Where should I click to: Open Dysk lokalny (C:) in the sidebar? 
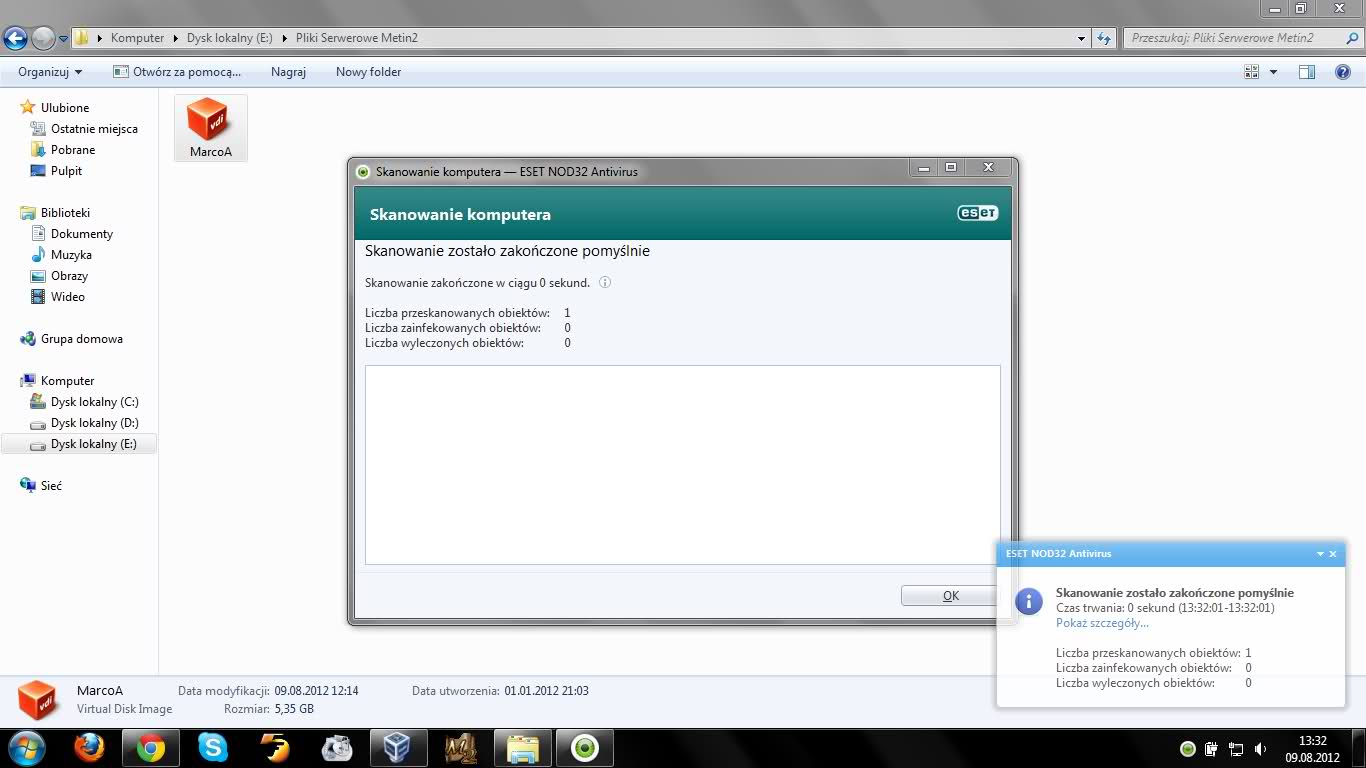point(94,402)
